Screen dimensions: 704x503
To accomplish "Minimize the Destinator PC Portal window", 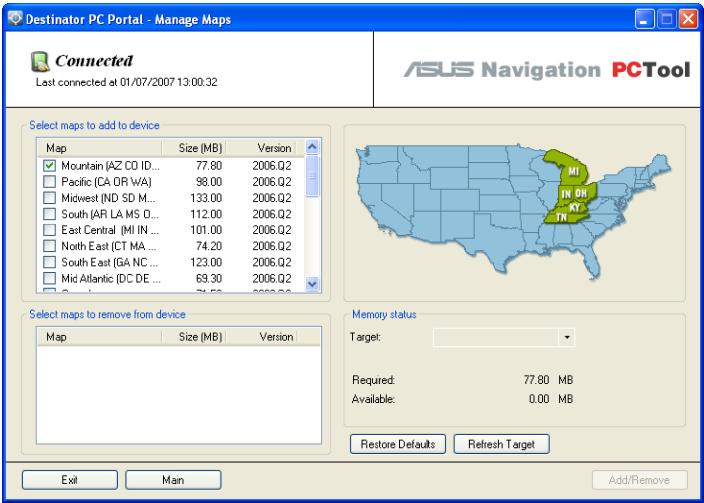I will click(644, 19).
